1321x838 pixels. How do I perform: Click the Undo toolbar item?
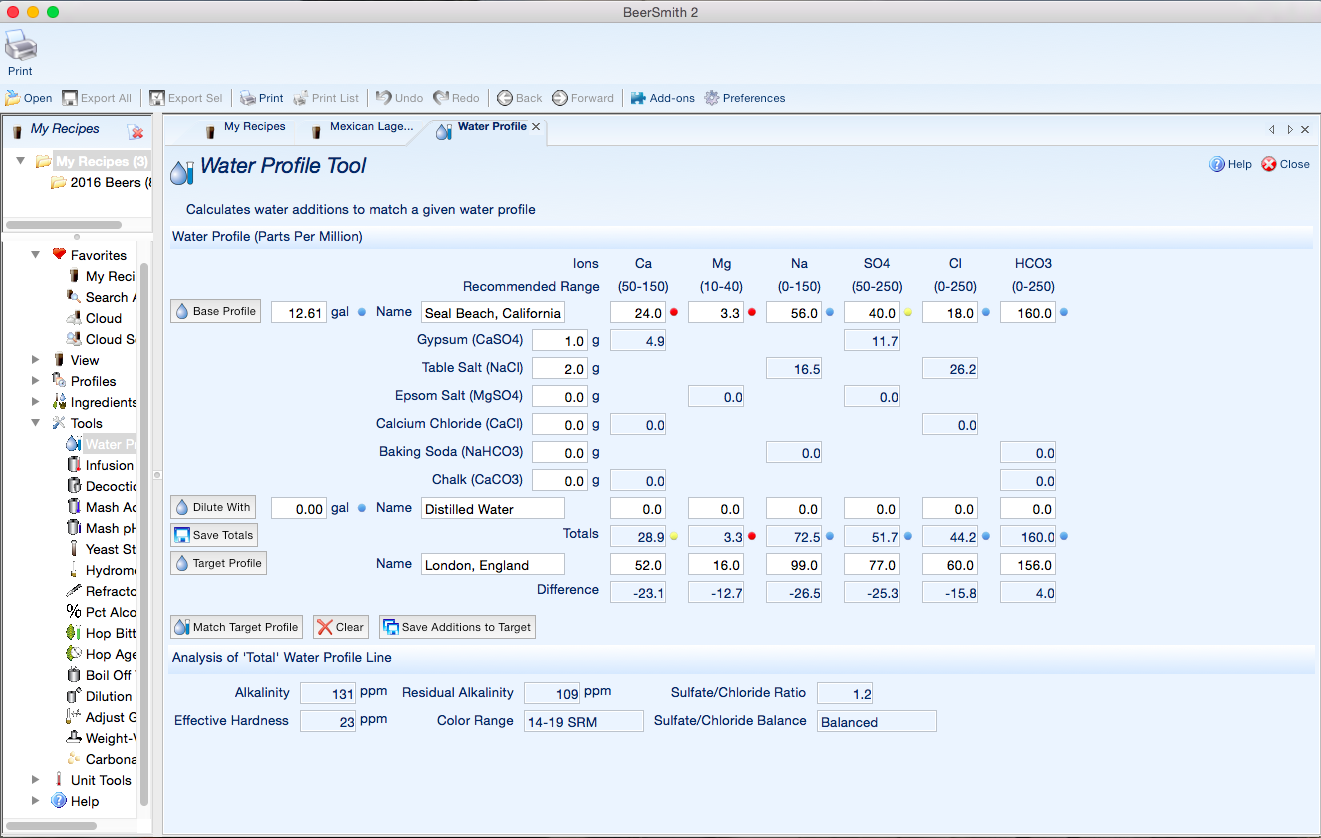pyautogui.click(x=400, y=98)
